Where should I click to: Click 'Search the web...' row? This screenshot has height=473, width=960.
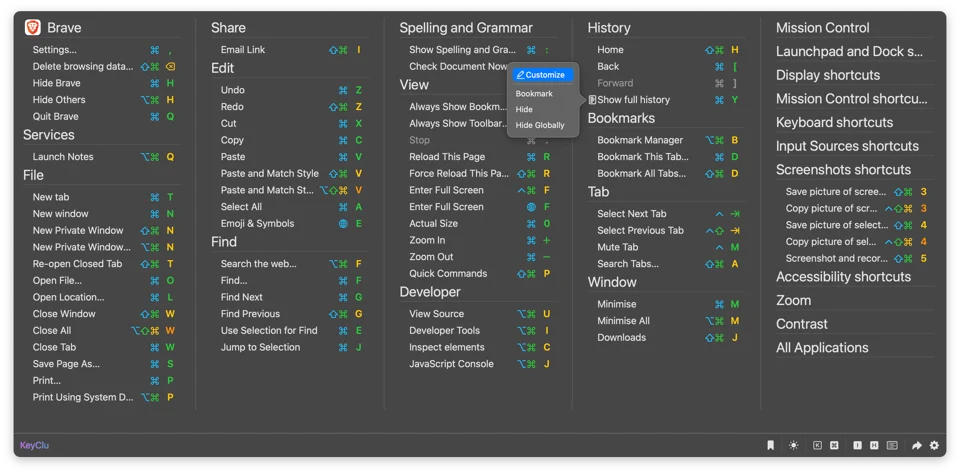(x=291, y=264)
